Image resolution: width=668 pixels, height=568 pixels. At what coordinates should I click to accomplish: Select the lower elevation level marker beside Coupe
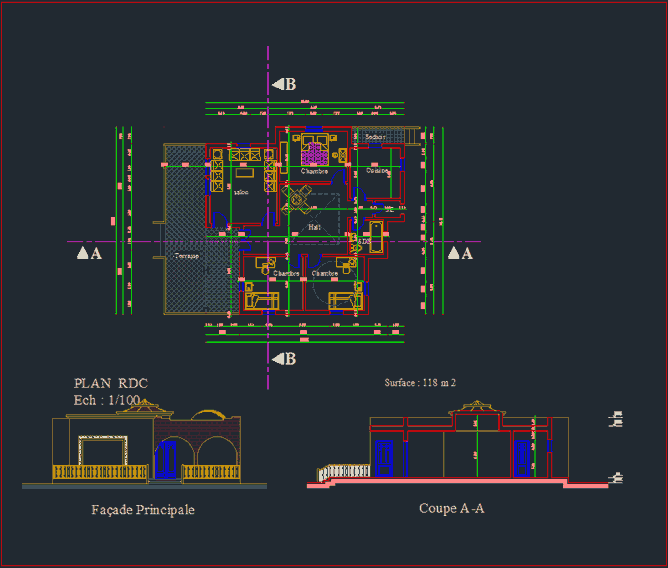(x=618, y=478)
